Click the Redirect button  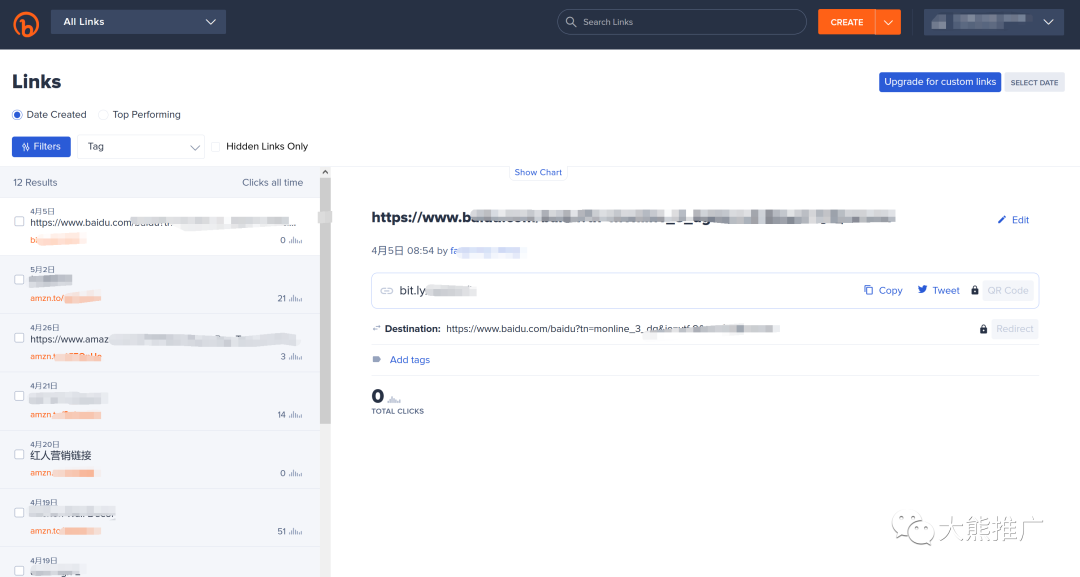click(x=1015, y=329)
